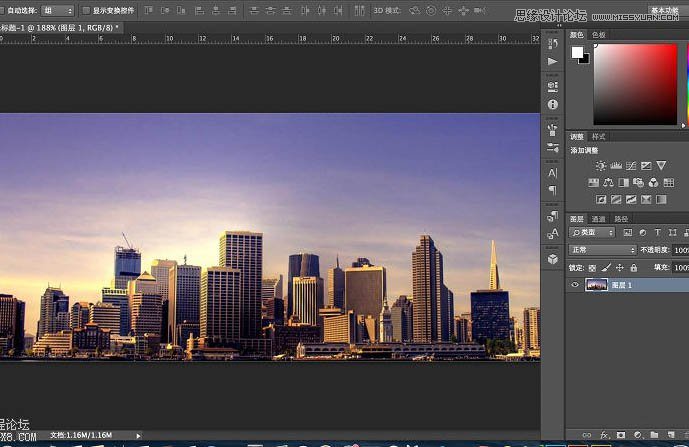The height and width of the screenshot is (447, 689).
Task: Add a Hue/Saturation adjustment
Action: pos(593,182)
